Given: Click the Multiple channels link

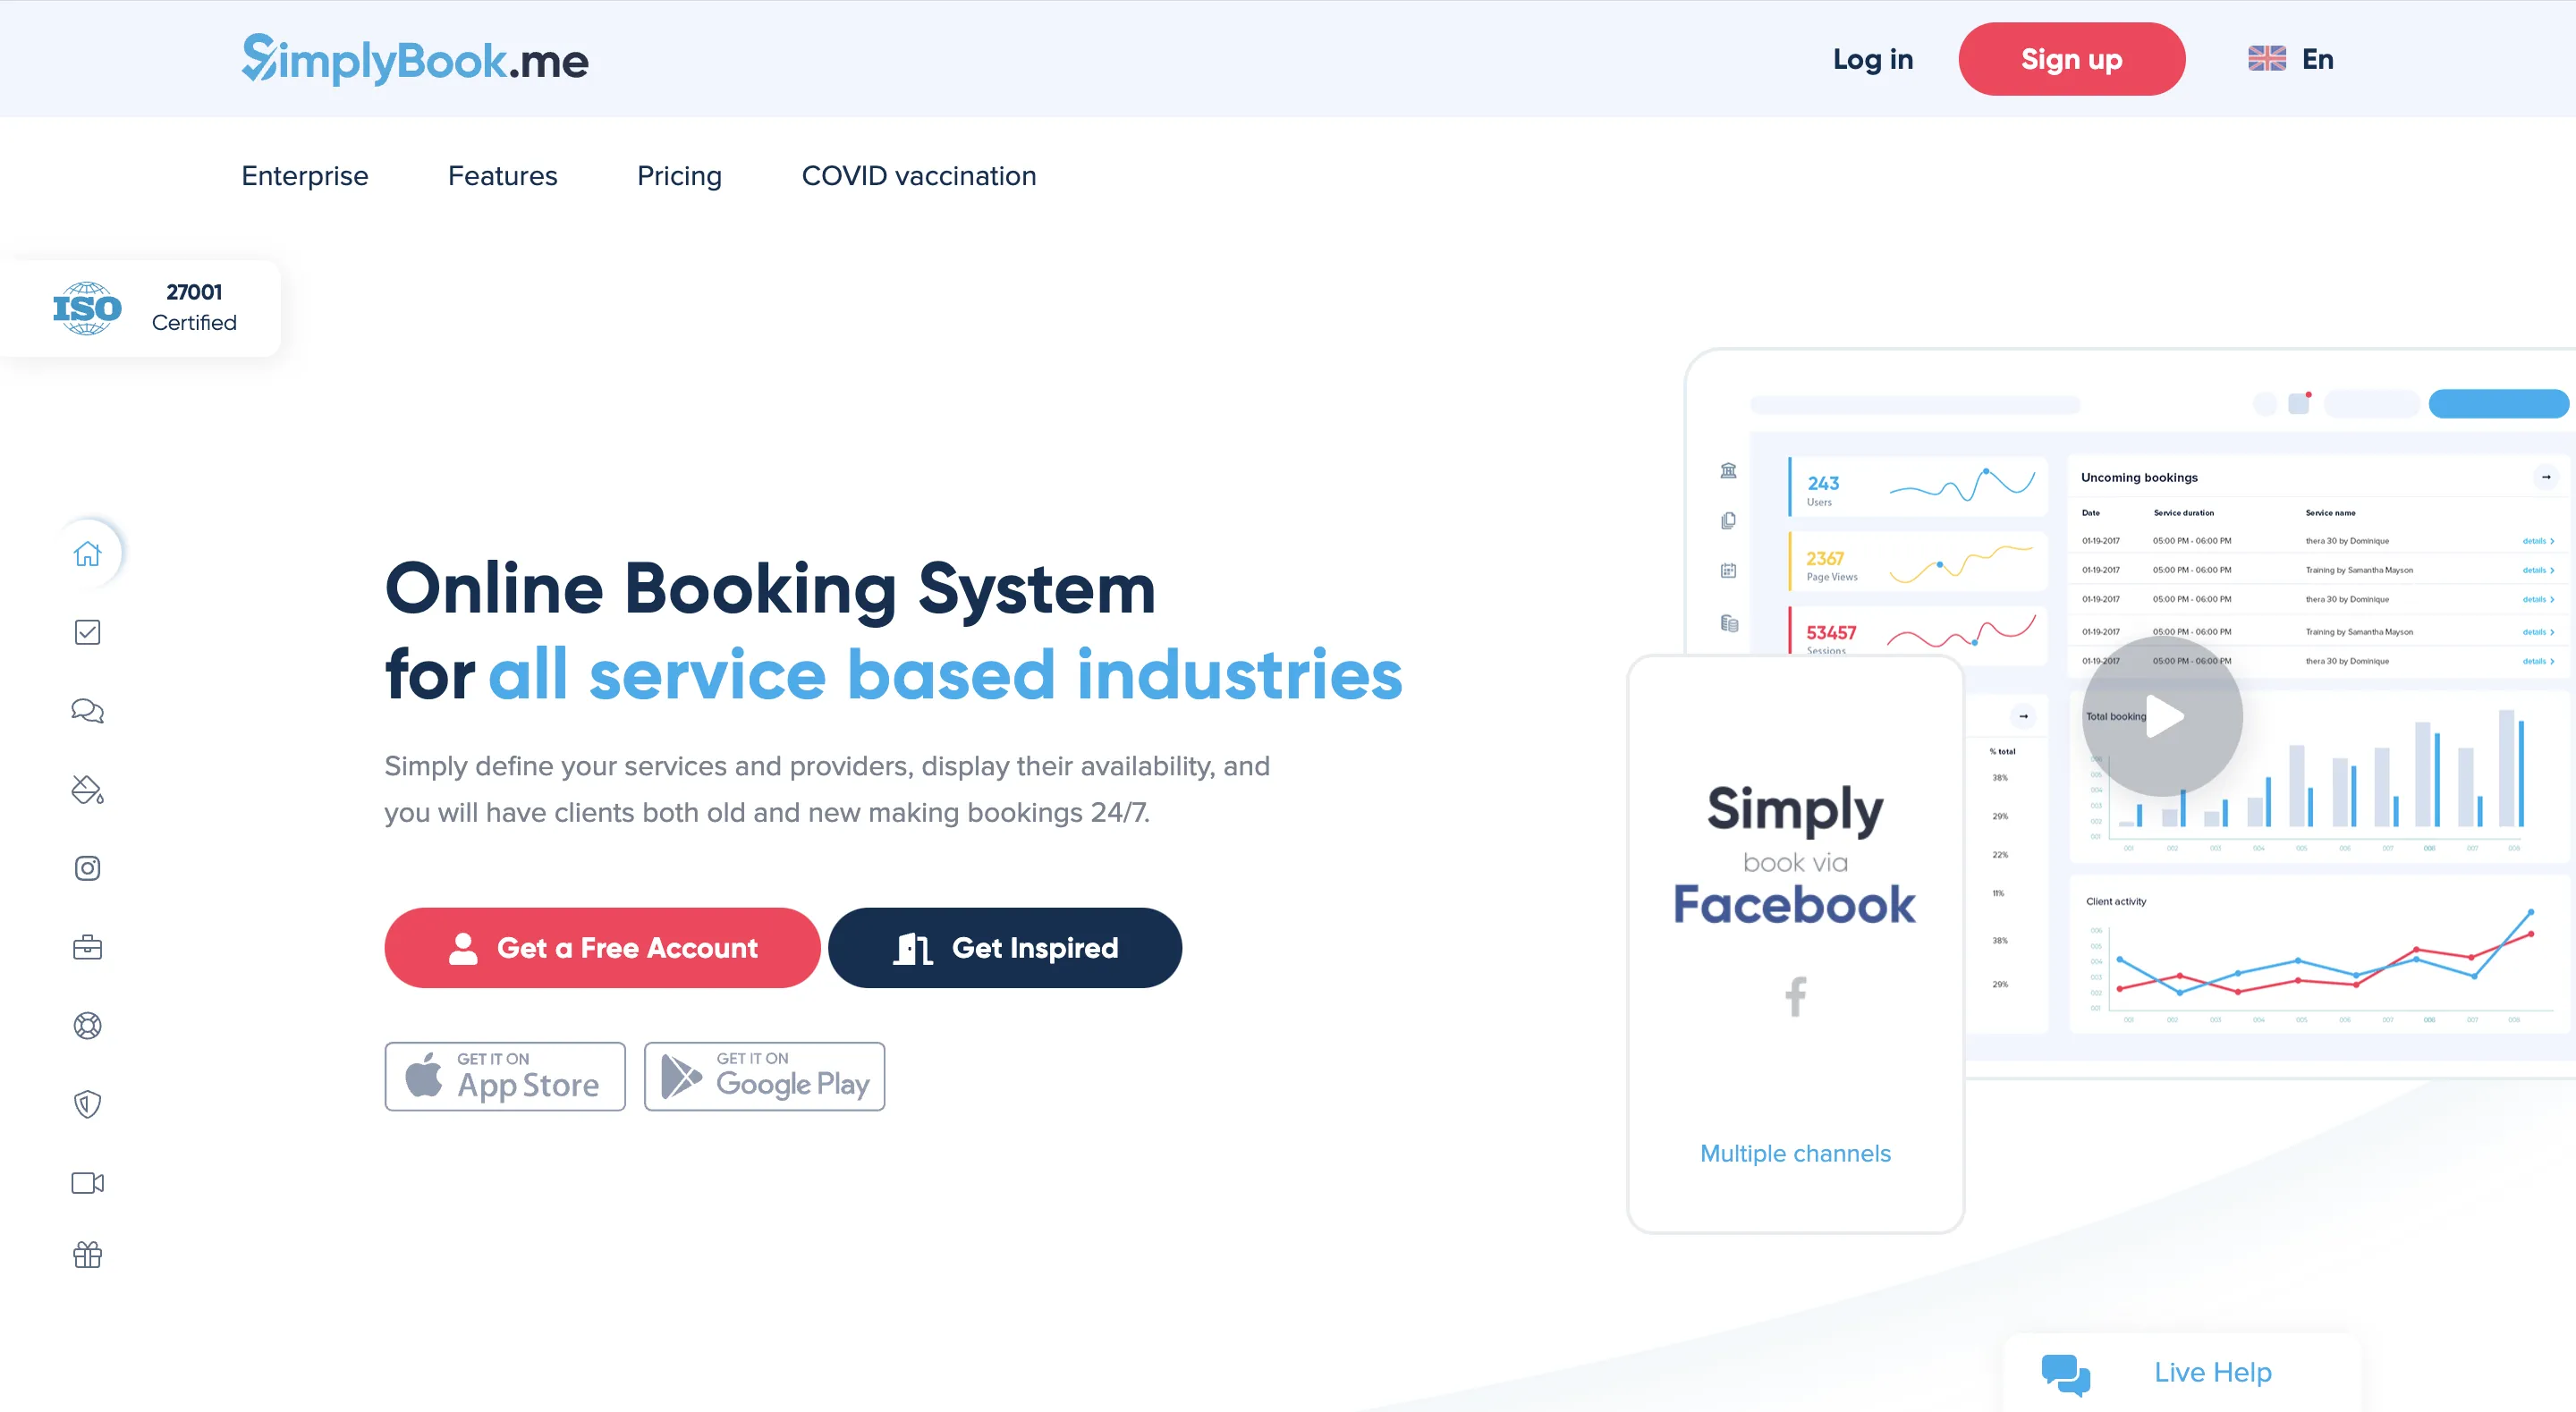Looking at the screenshot, I should pyautogui.click(x=1795, y=1153).
